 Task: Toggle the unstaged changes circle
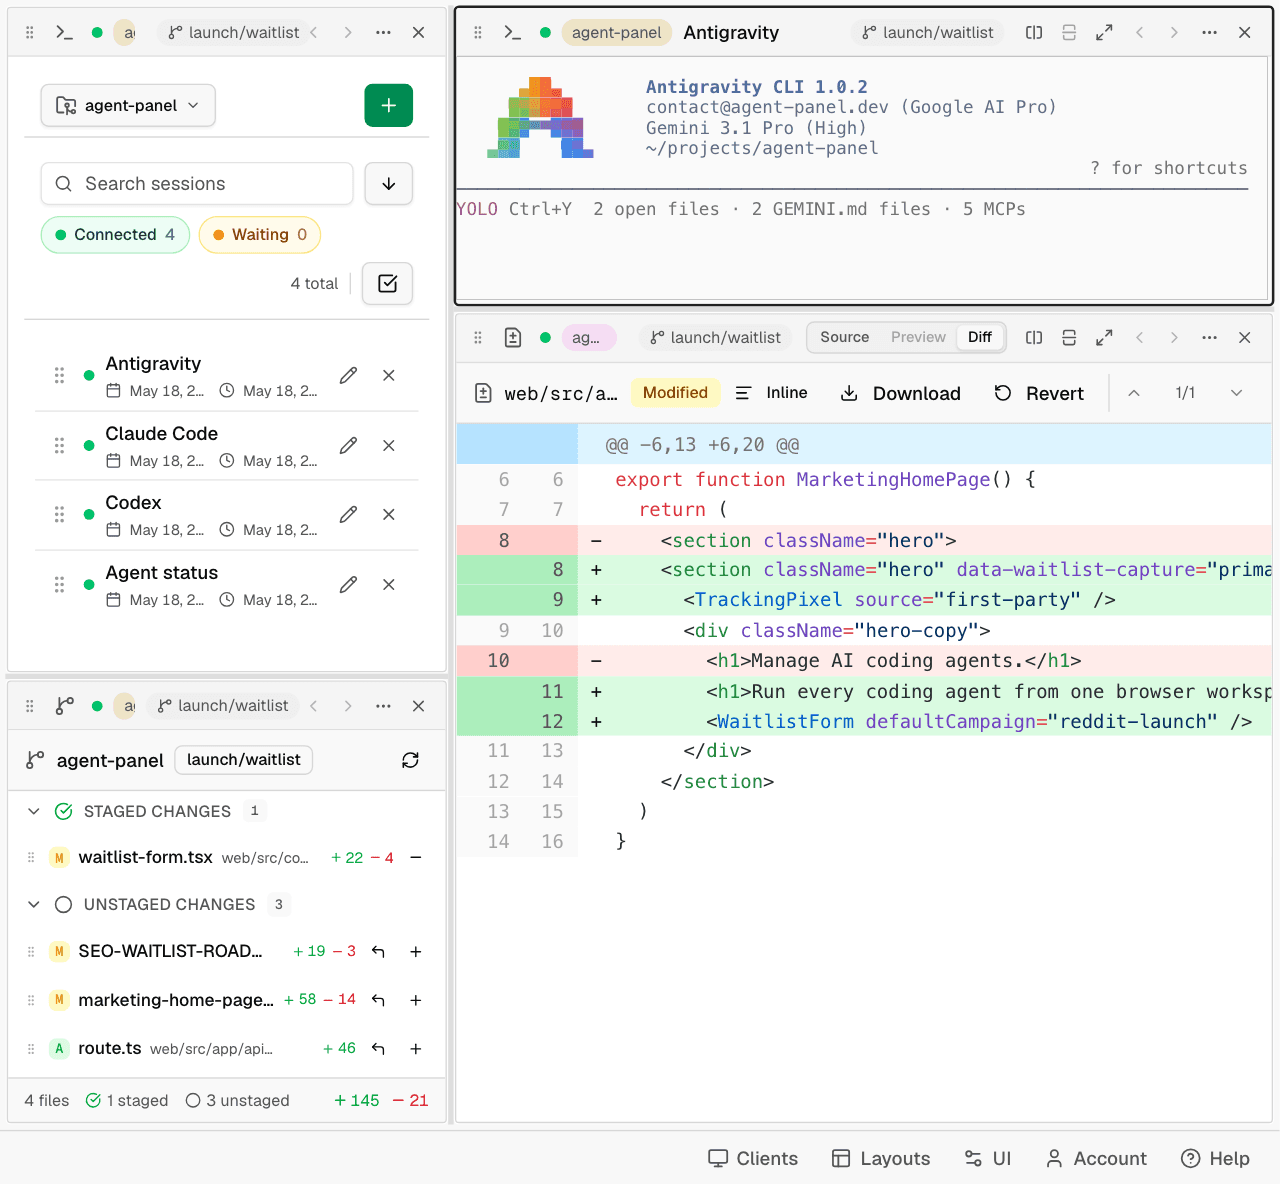coord(63,904)
